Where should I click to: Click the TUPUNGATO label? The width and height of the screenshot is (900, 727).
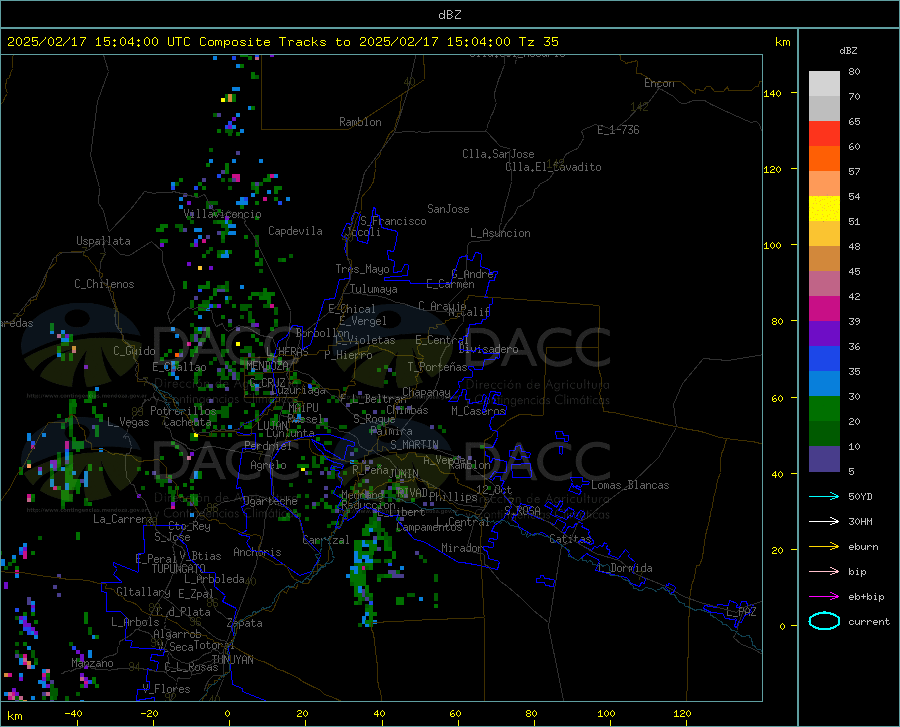tap(179, 569)
